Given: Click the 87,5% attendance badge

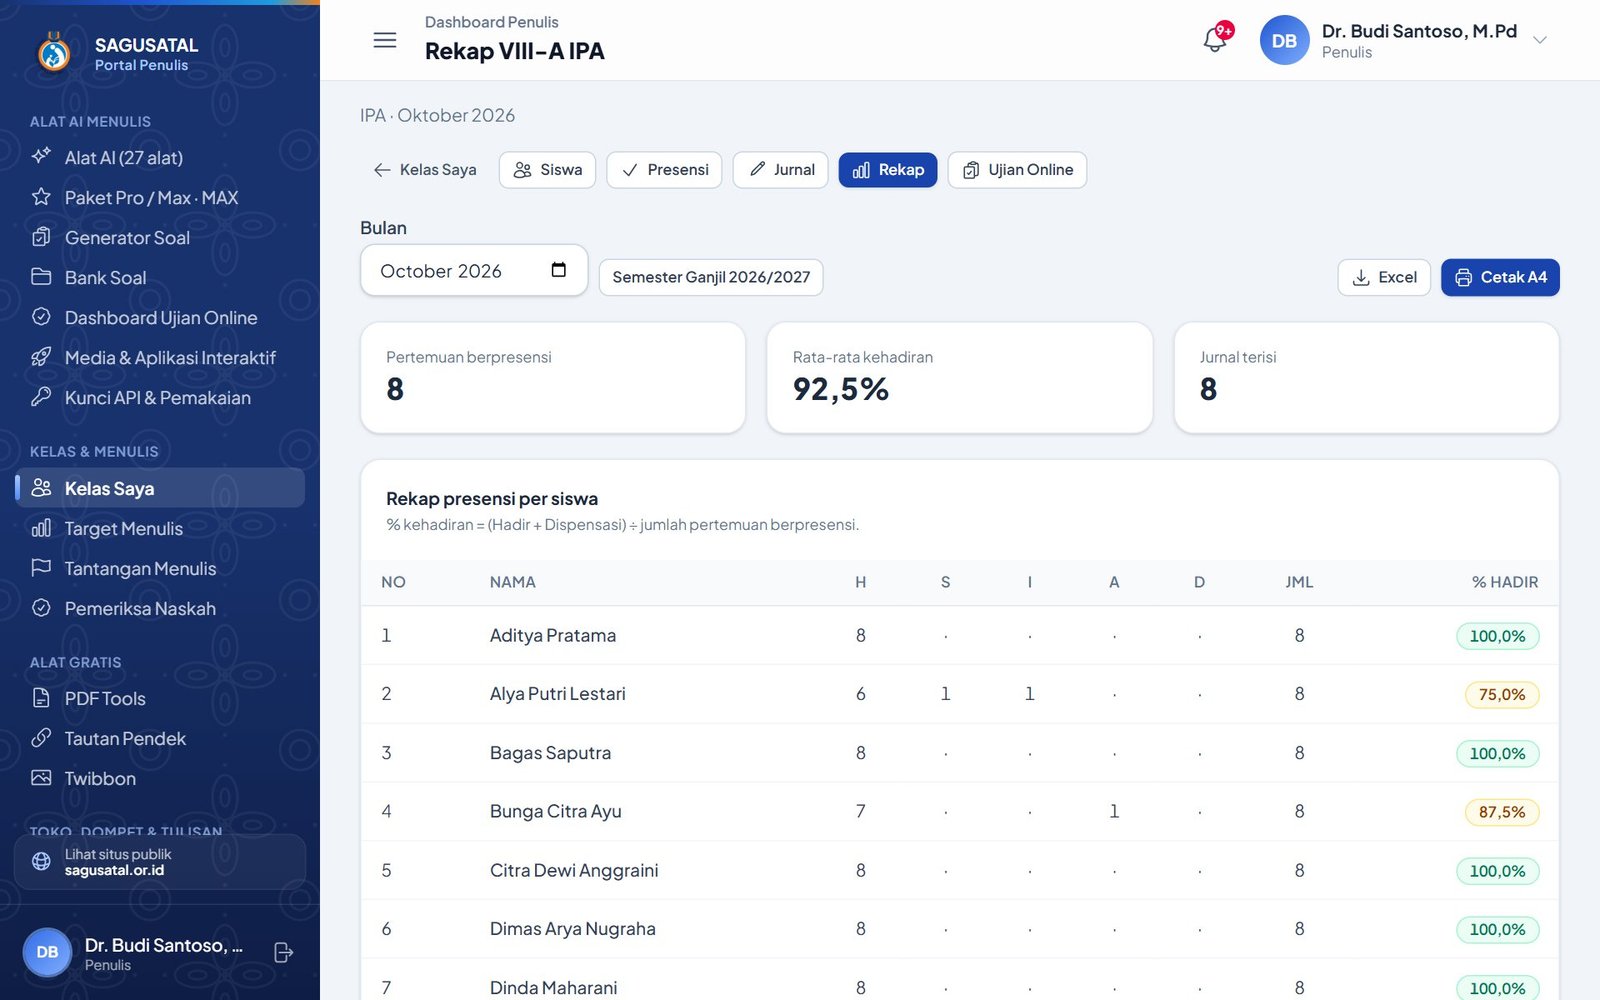Looking at the screenshot, I should click(x=1502, y=812).
